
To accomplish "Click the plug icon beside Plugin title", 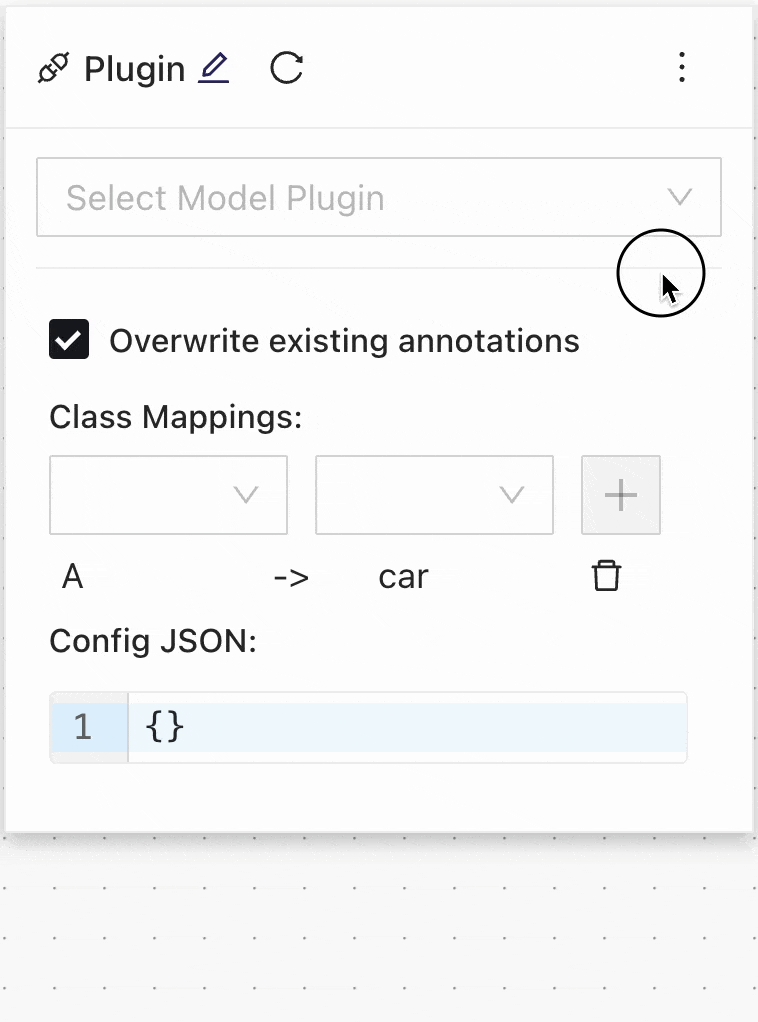I will click(53, 70).
